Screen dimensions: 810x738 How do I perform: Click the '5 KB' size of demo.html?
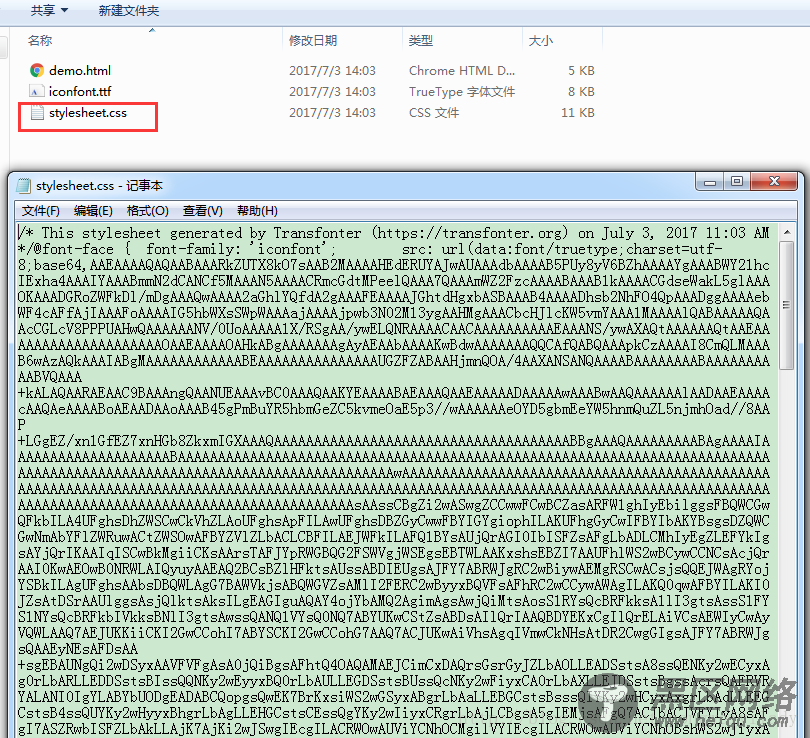(x=581, y=70)
